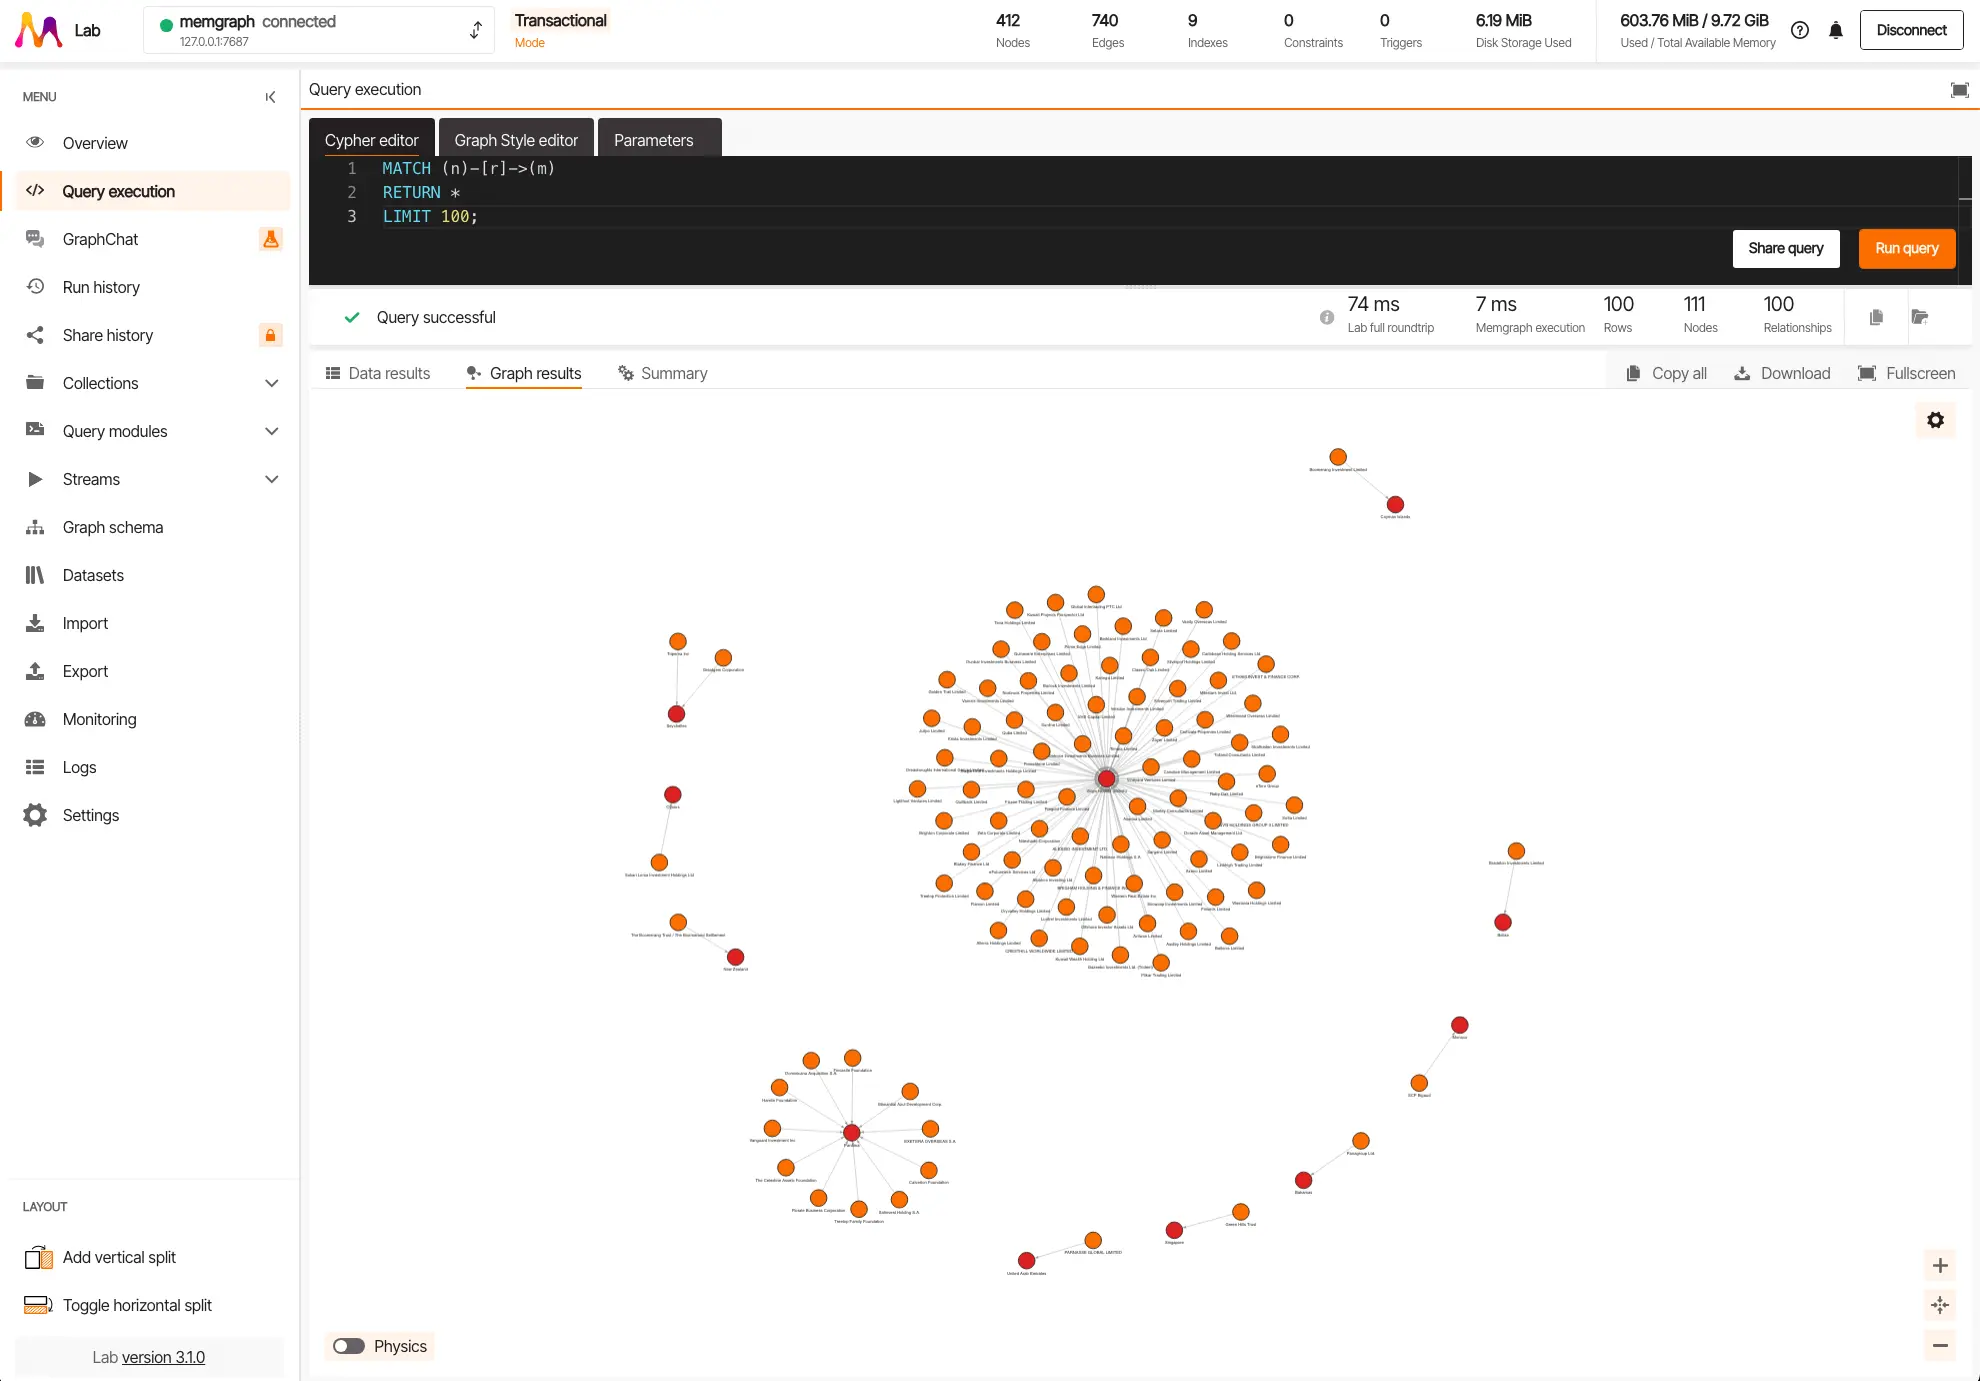1980x1381 pixels.
Task: Open the help question mark
Action: (1800, 30)
